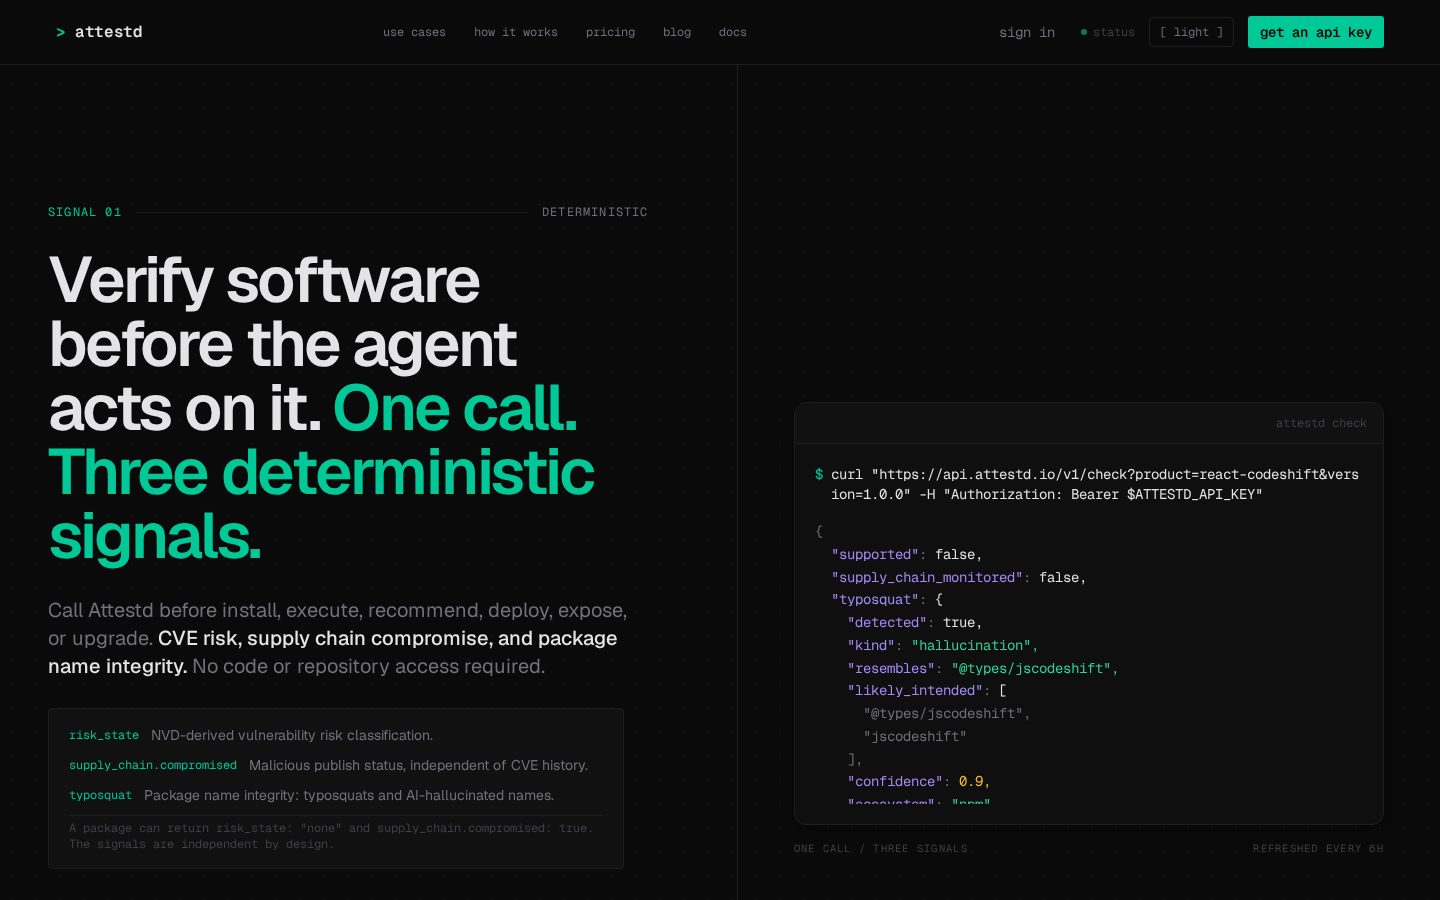
Task: Click the "supply_chain_monitored" JSON key
Action: [x=927, y=577]
